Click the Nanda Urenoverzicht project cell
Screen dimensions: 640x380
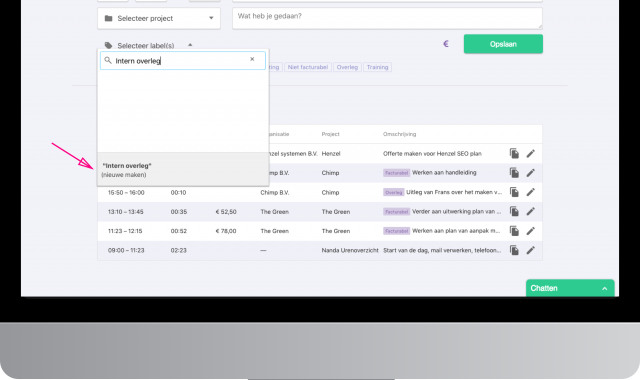(350, 250)
